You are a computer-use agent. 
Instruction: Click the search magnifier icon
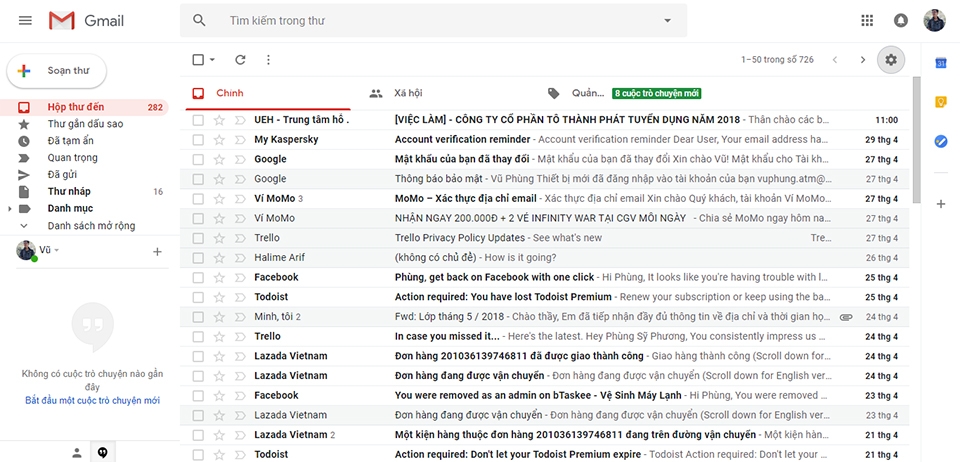coord(199,20)
